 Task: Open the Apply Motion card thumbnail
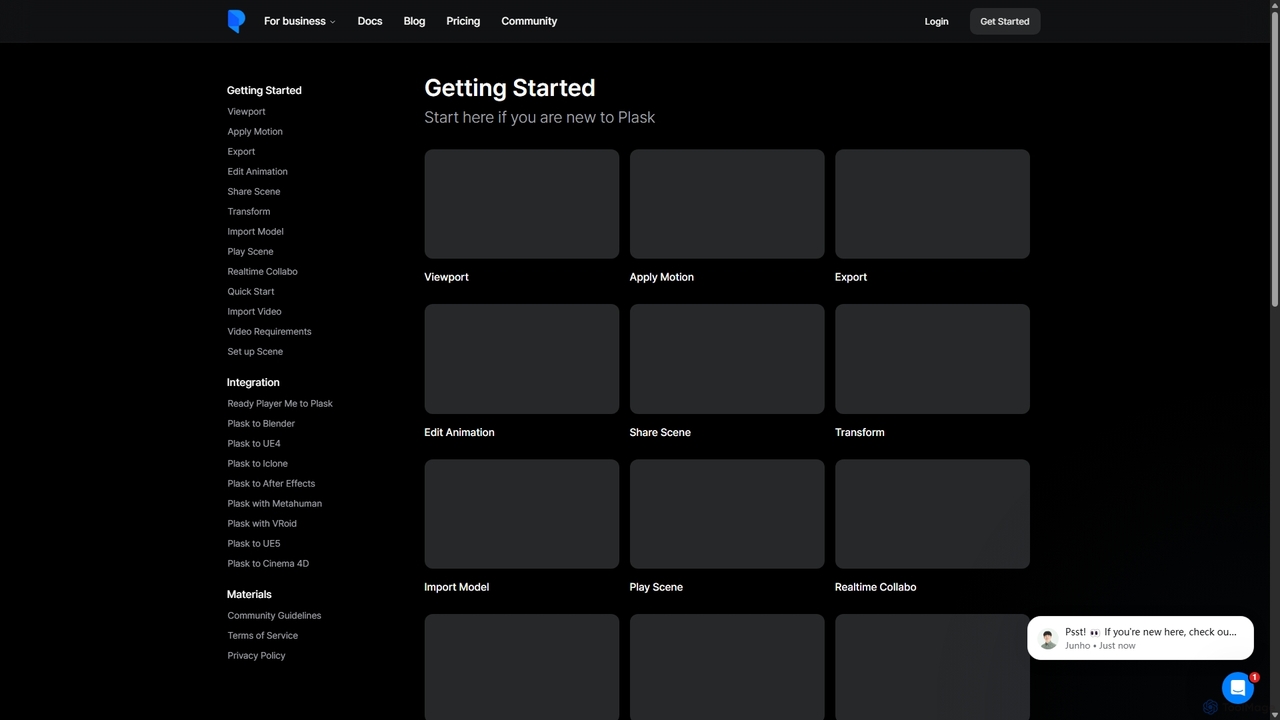tap(727, 204)
